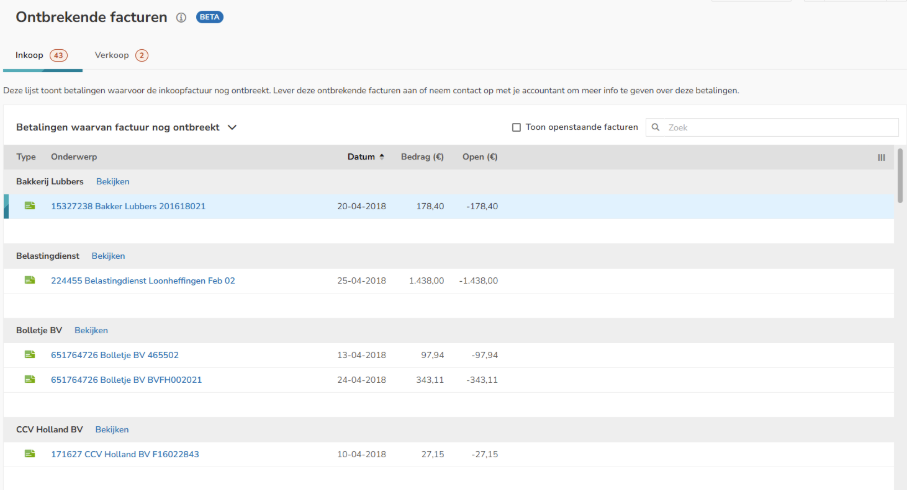Click the info icon beside Ontbrekende facturen
The width and height of the screenshot is (907, 490).
181,18
